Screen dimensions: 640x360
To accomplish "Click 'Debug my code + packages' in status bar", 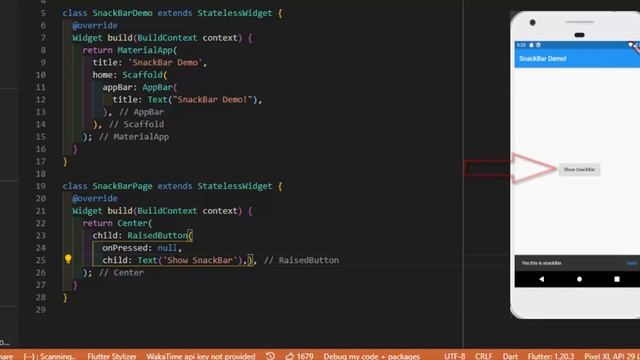I will pos(372,356).
